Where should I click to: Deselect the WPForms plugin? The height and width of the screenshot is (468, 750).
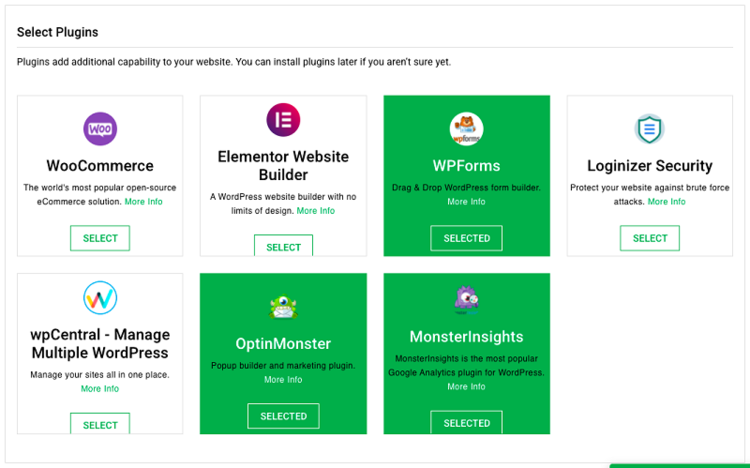[x=466, y=238]
